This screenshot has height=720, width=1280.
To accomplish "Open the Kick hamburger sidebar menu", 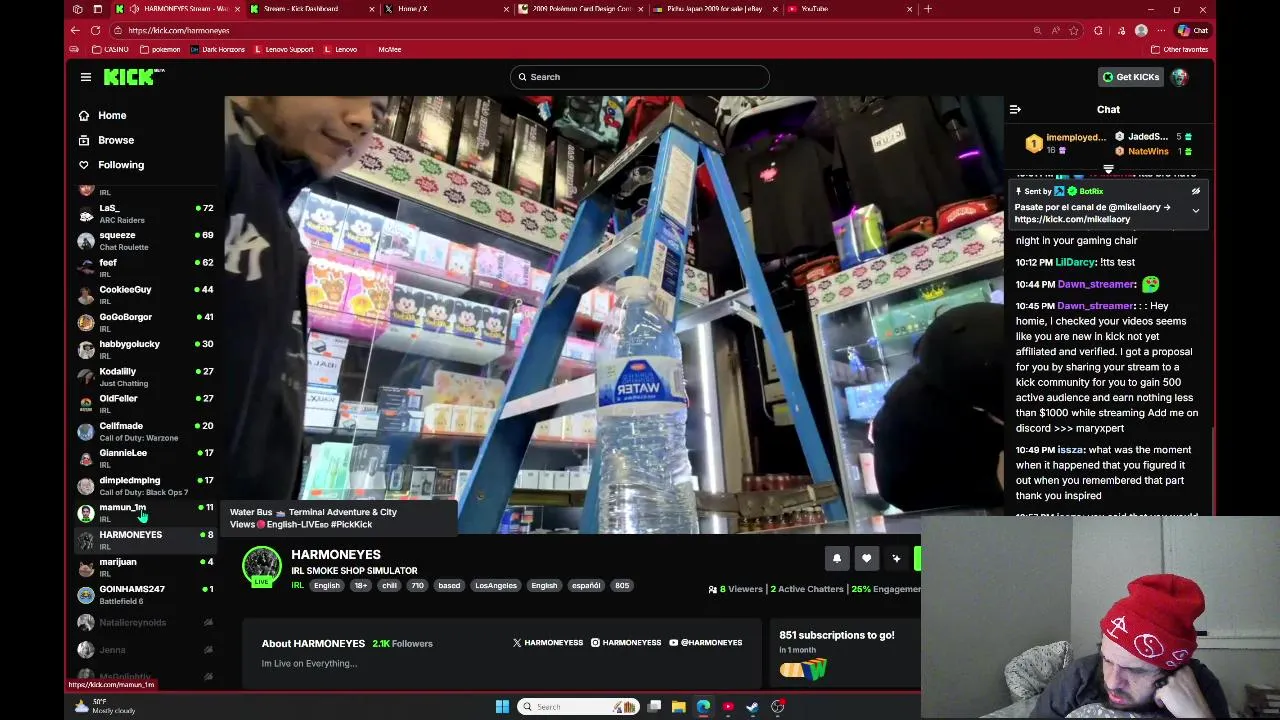I will tap(86, 77).
